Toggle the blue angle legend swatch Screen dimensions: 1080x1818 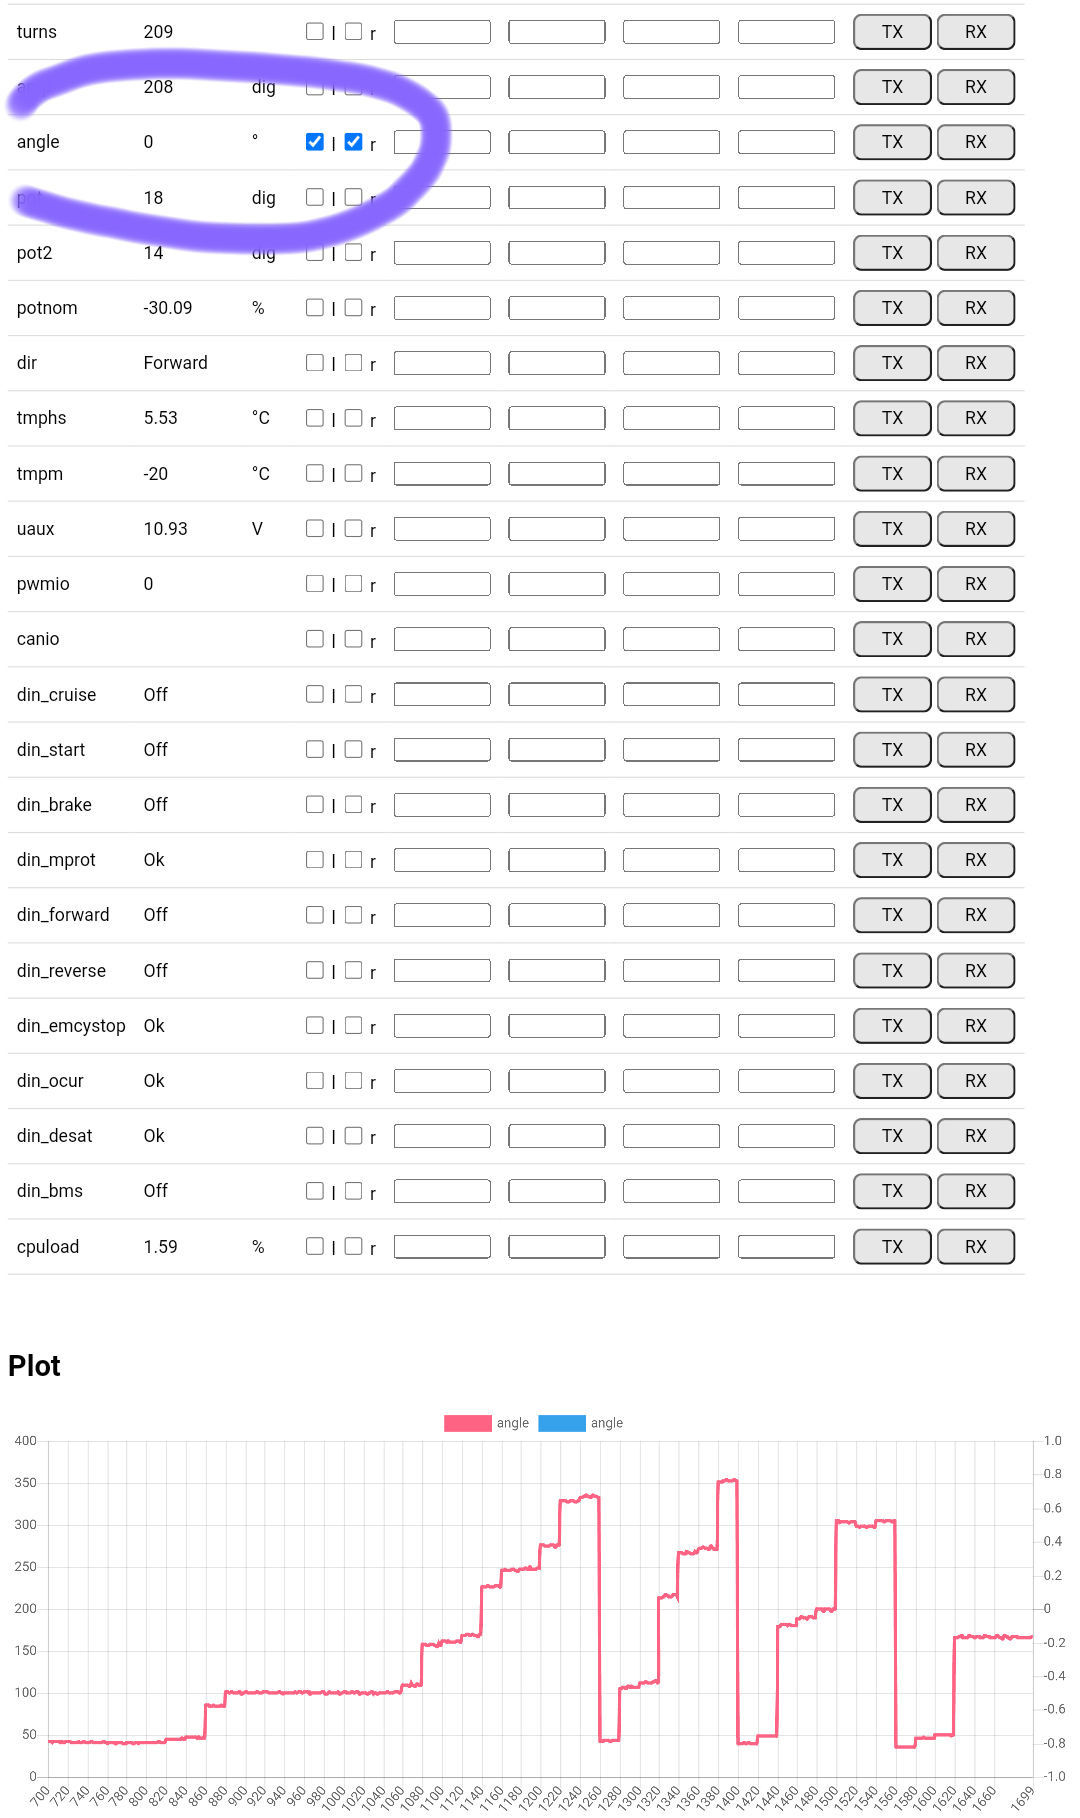[562, 1423]
